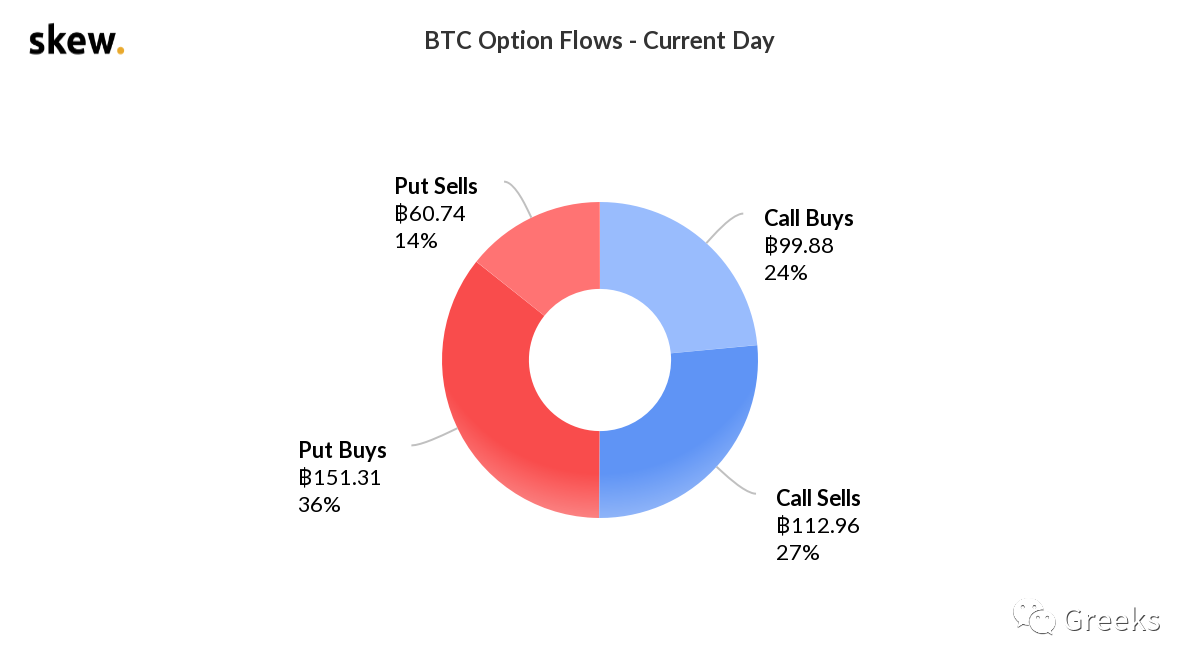Click the 27% percentage under Call Sells
Screen dimensions: 1200x670
pyautogui.click(x=797, y=552)
